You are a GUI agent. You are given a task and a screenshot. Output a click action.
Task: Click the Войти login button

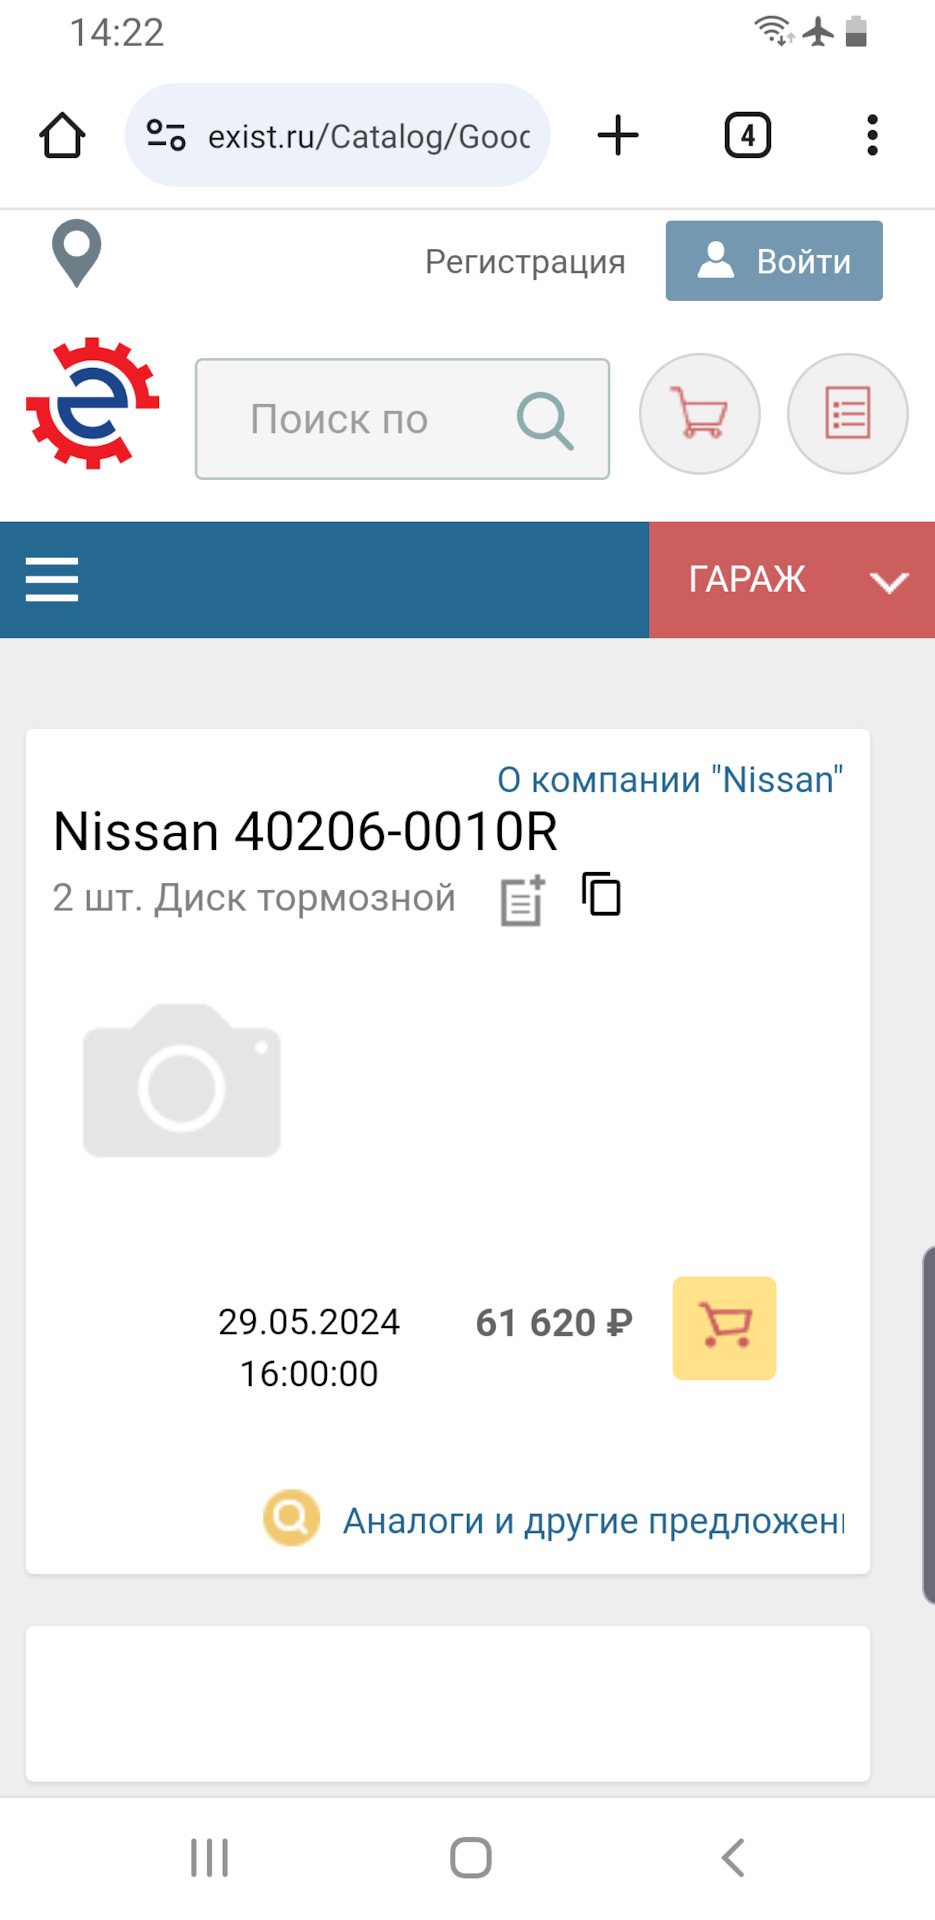tap(774, 261)
